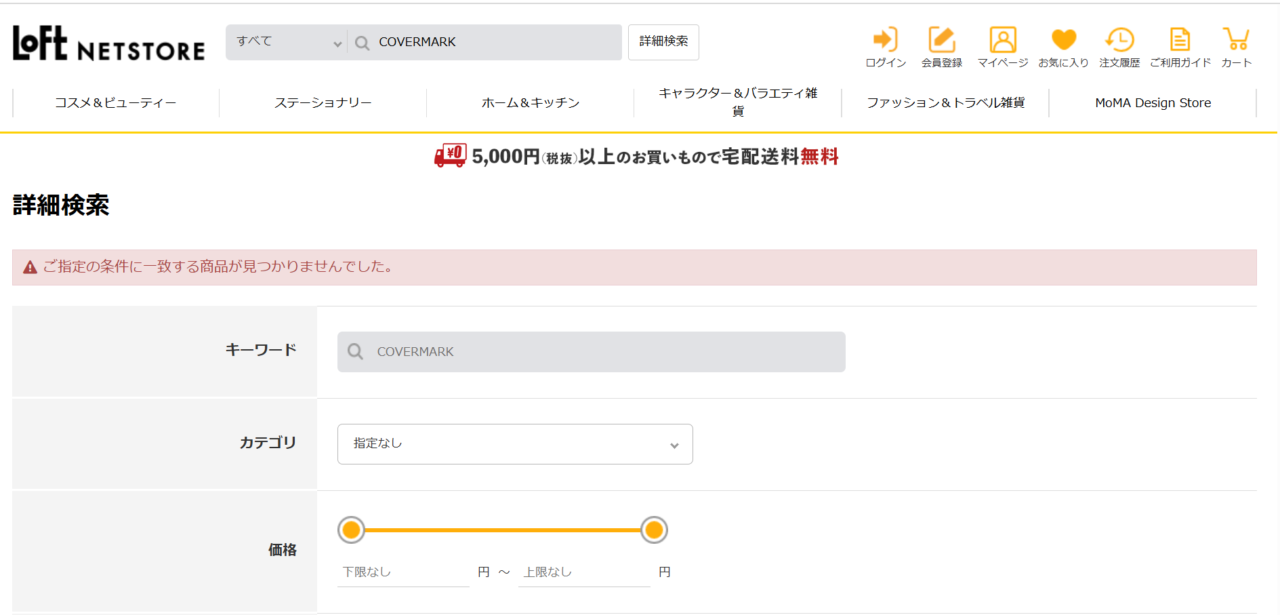This screenshot has width=1280, height=615.
Task: Open MoMA Design Store menu
Action: pyautogui.click(x=1153, y=103)
